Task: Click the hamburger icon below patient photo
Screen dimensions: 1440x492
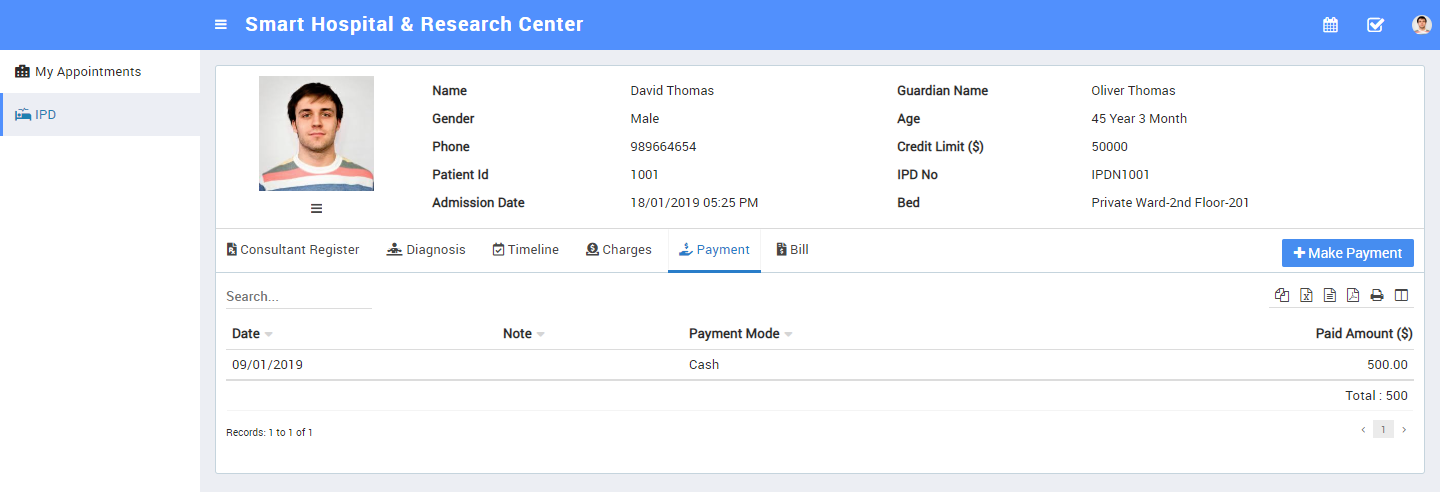Action: click(x=316, y=208)
